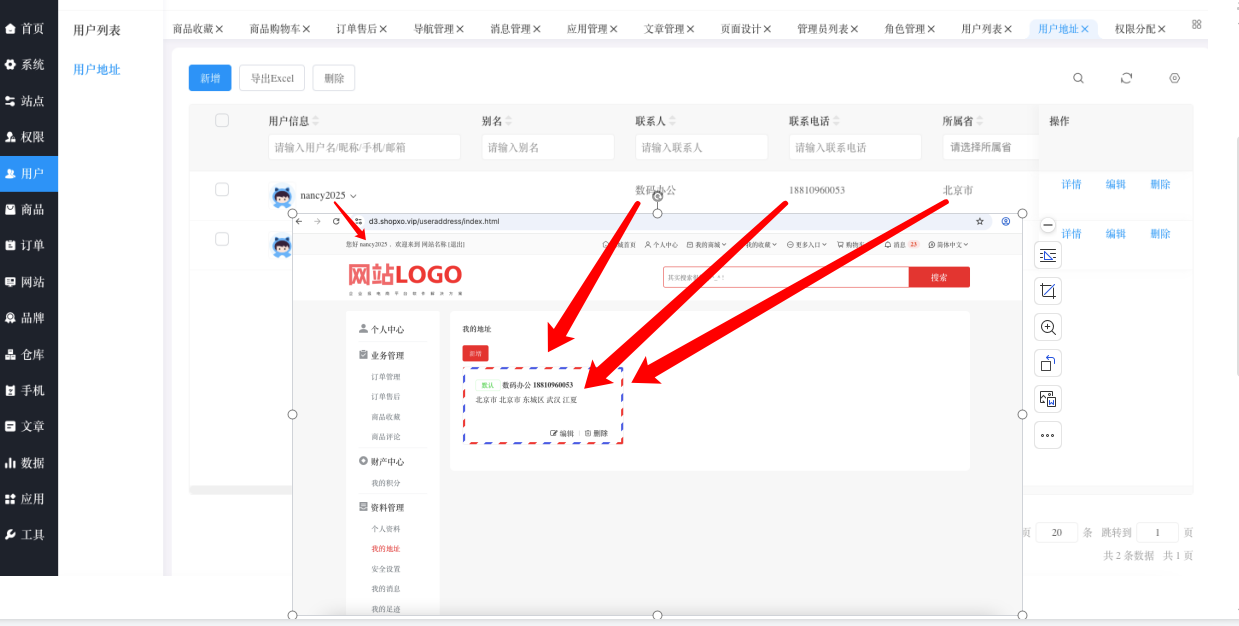Screen dimensions: 1239x626
Task: Expand the nancy2025 user dropdown arrow
Action: click(x=353, y=196)
